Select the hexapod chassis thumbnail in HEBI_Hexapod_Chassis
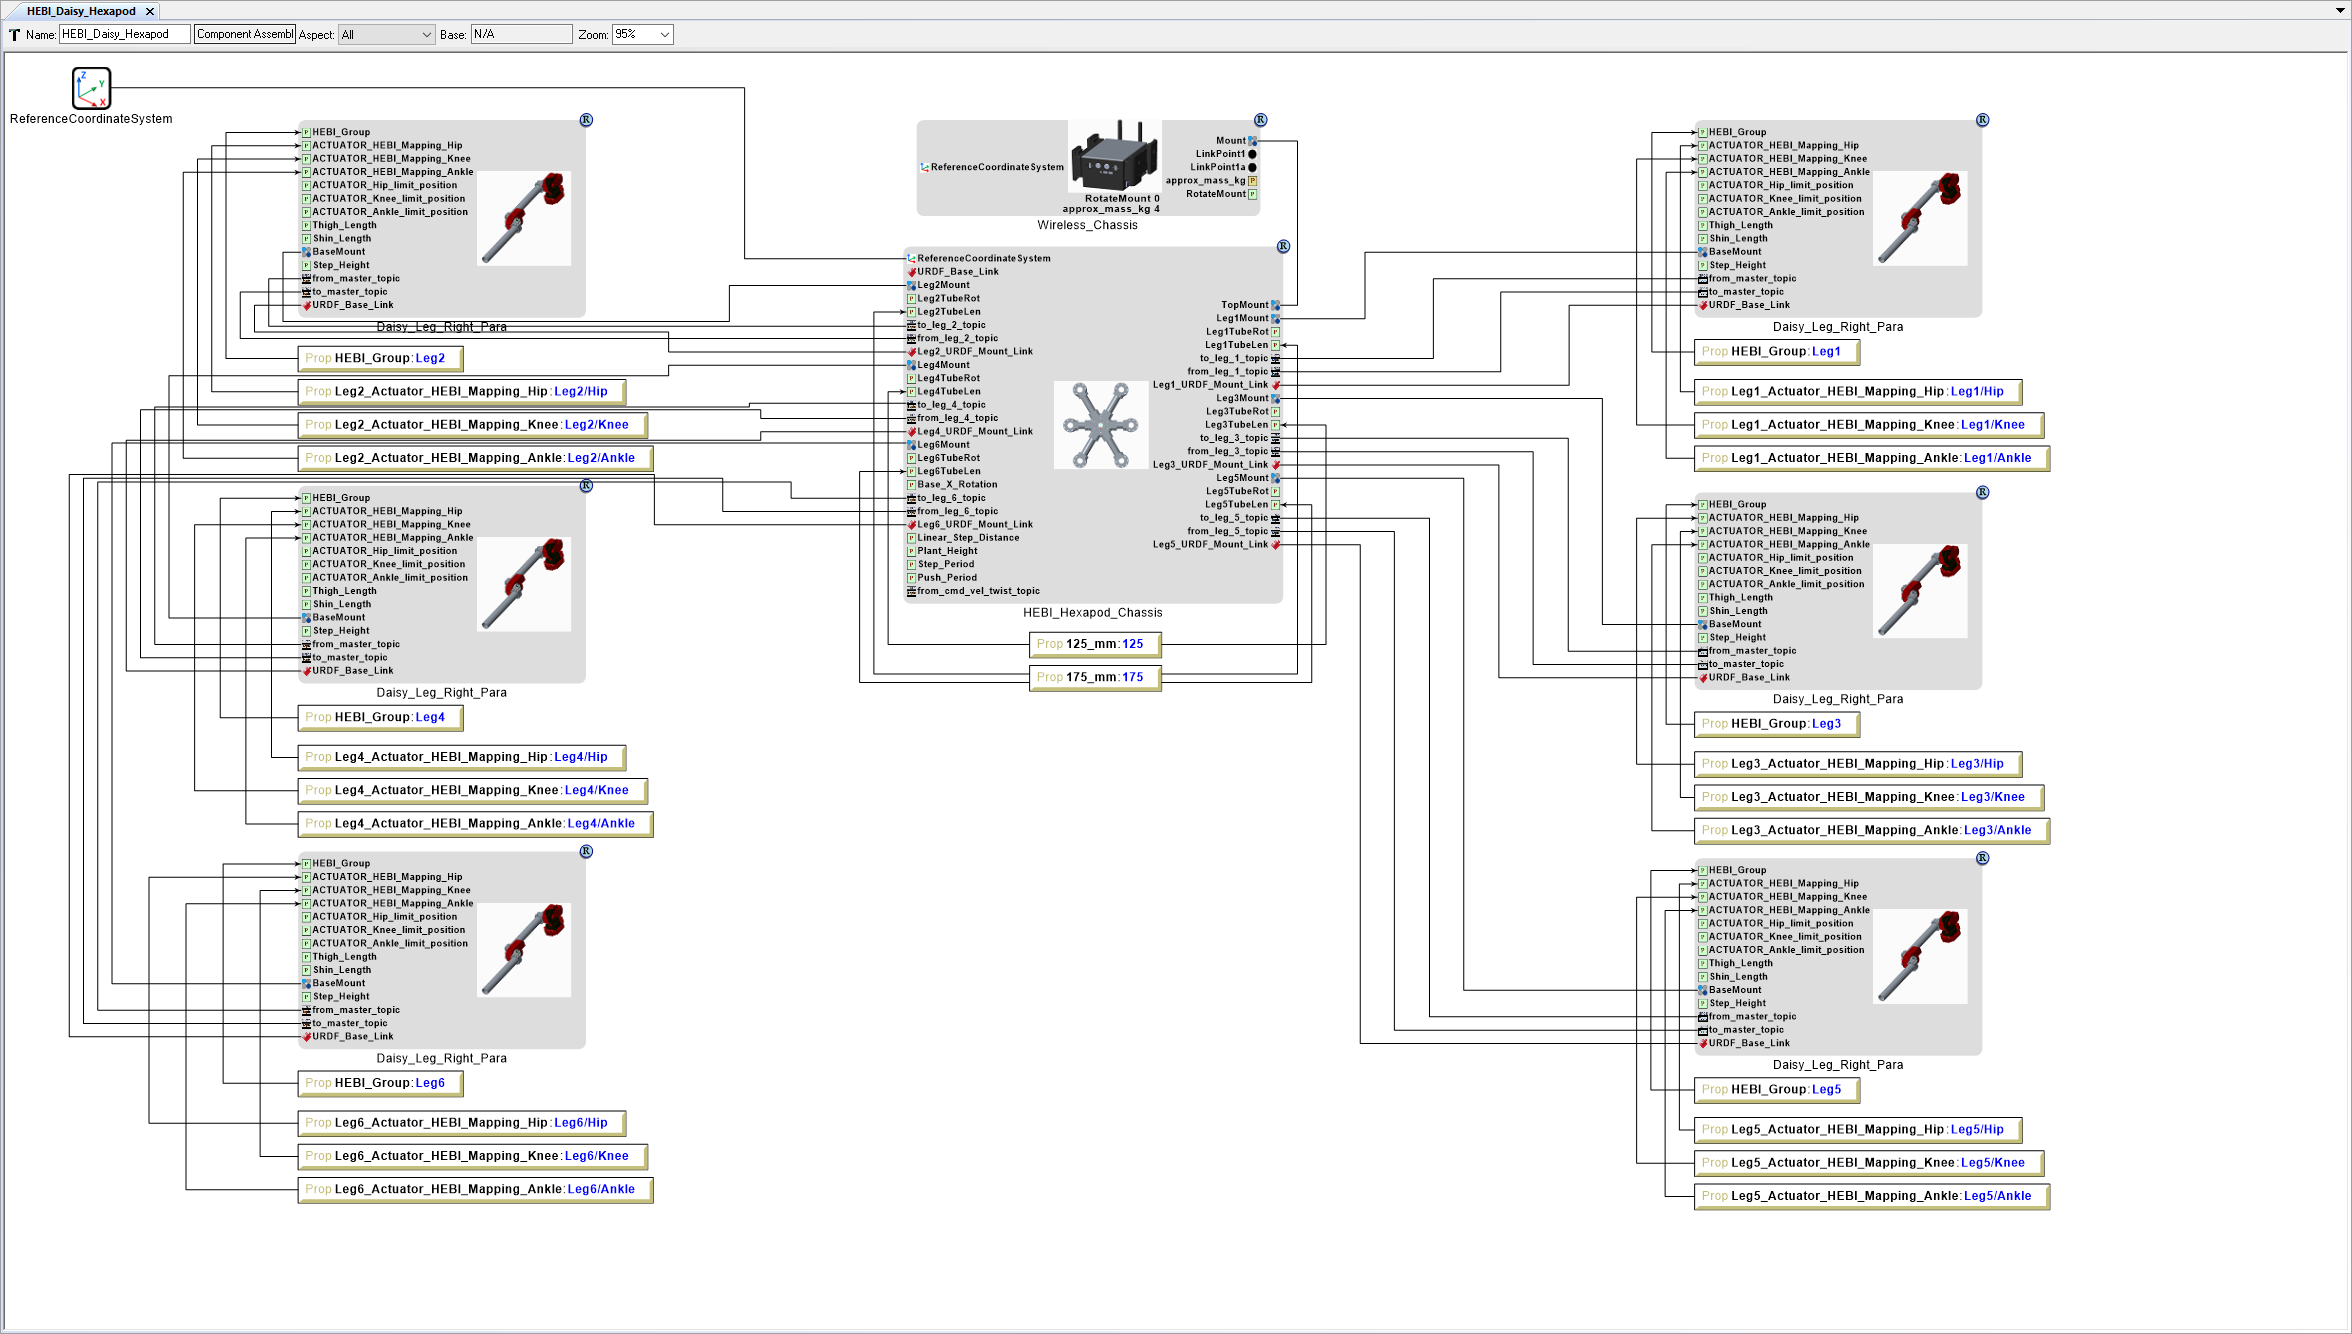The width and height of the screenshot is (2352, 1334). [1100, 425]
